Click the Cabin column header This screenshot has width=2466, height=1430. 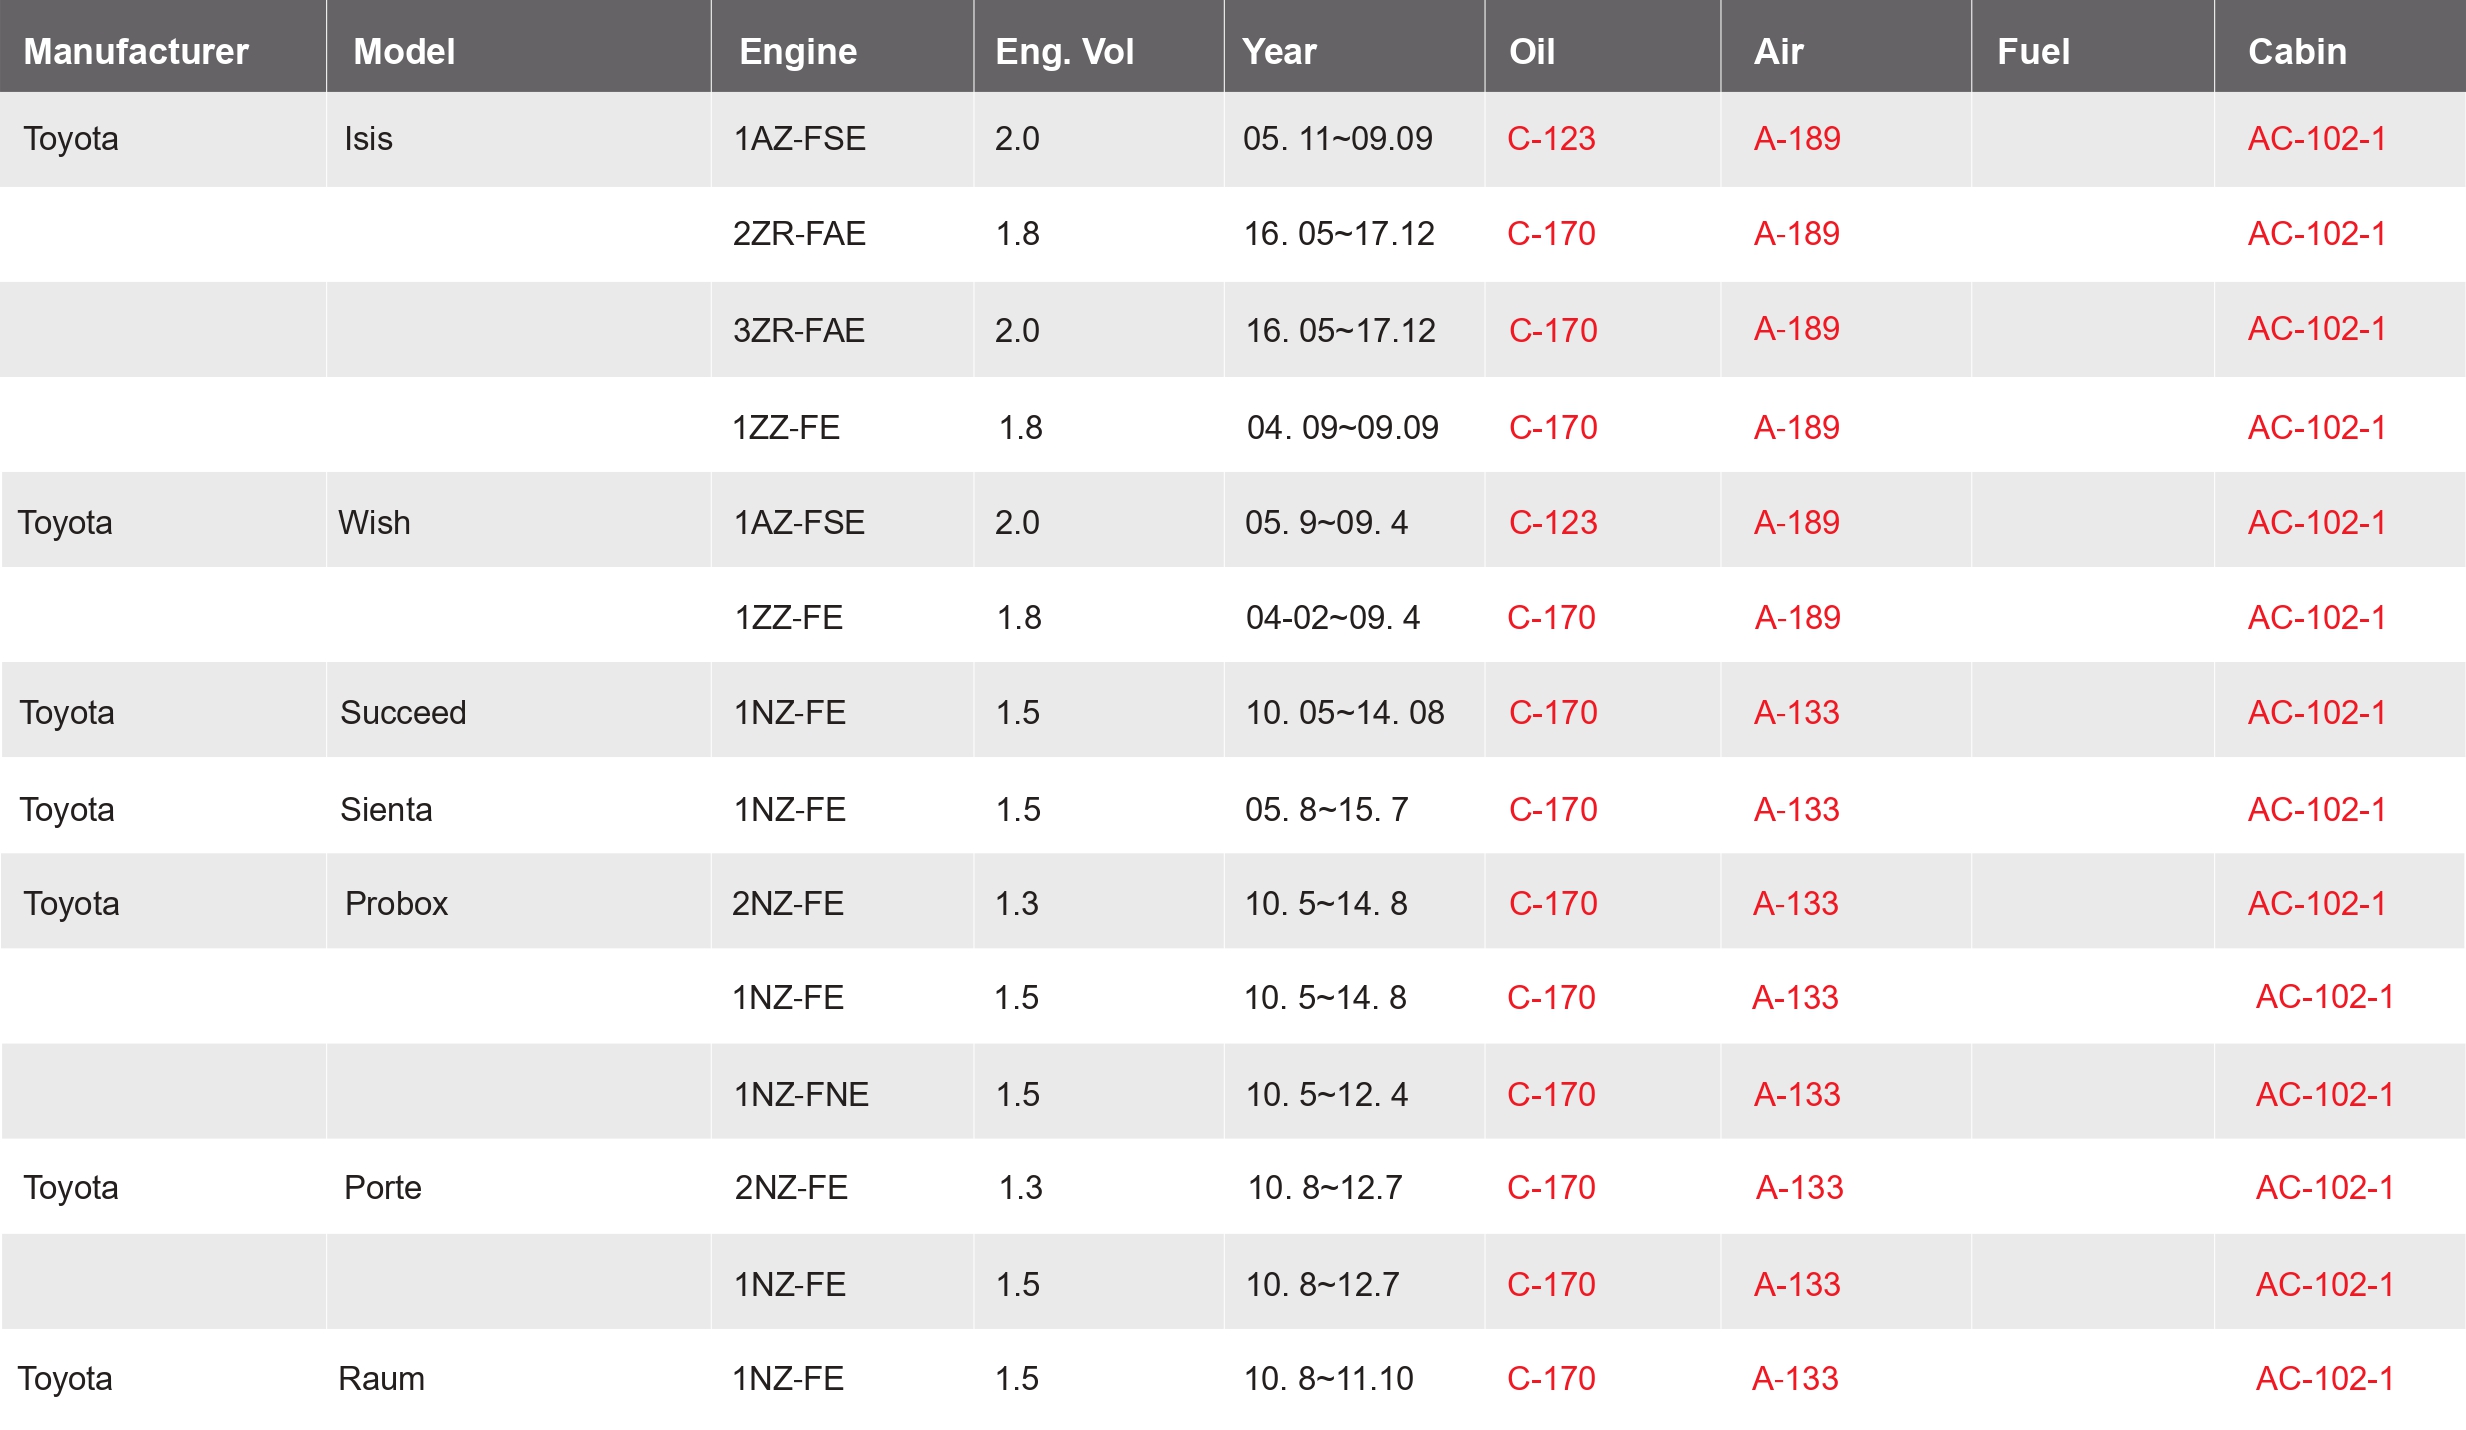coord(2297,51)
